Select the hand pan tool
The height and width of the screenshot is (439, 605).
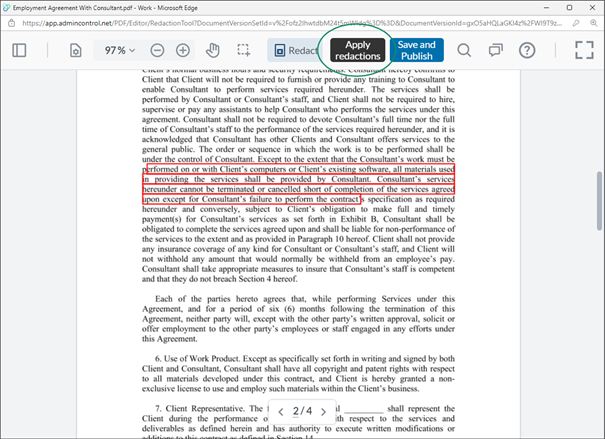212,50
